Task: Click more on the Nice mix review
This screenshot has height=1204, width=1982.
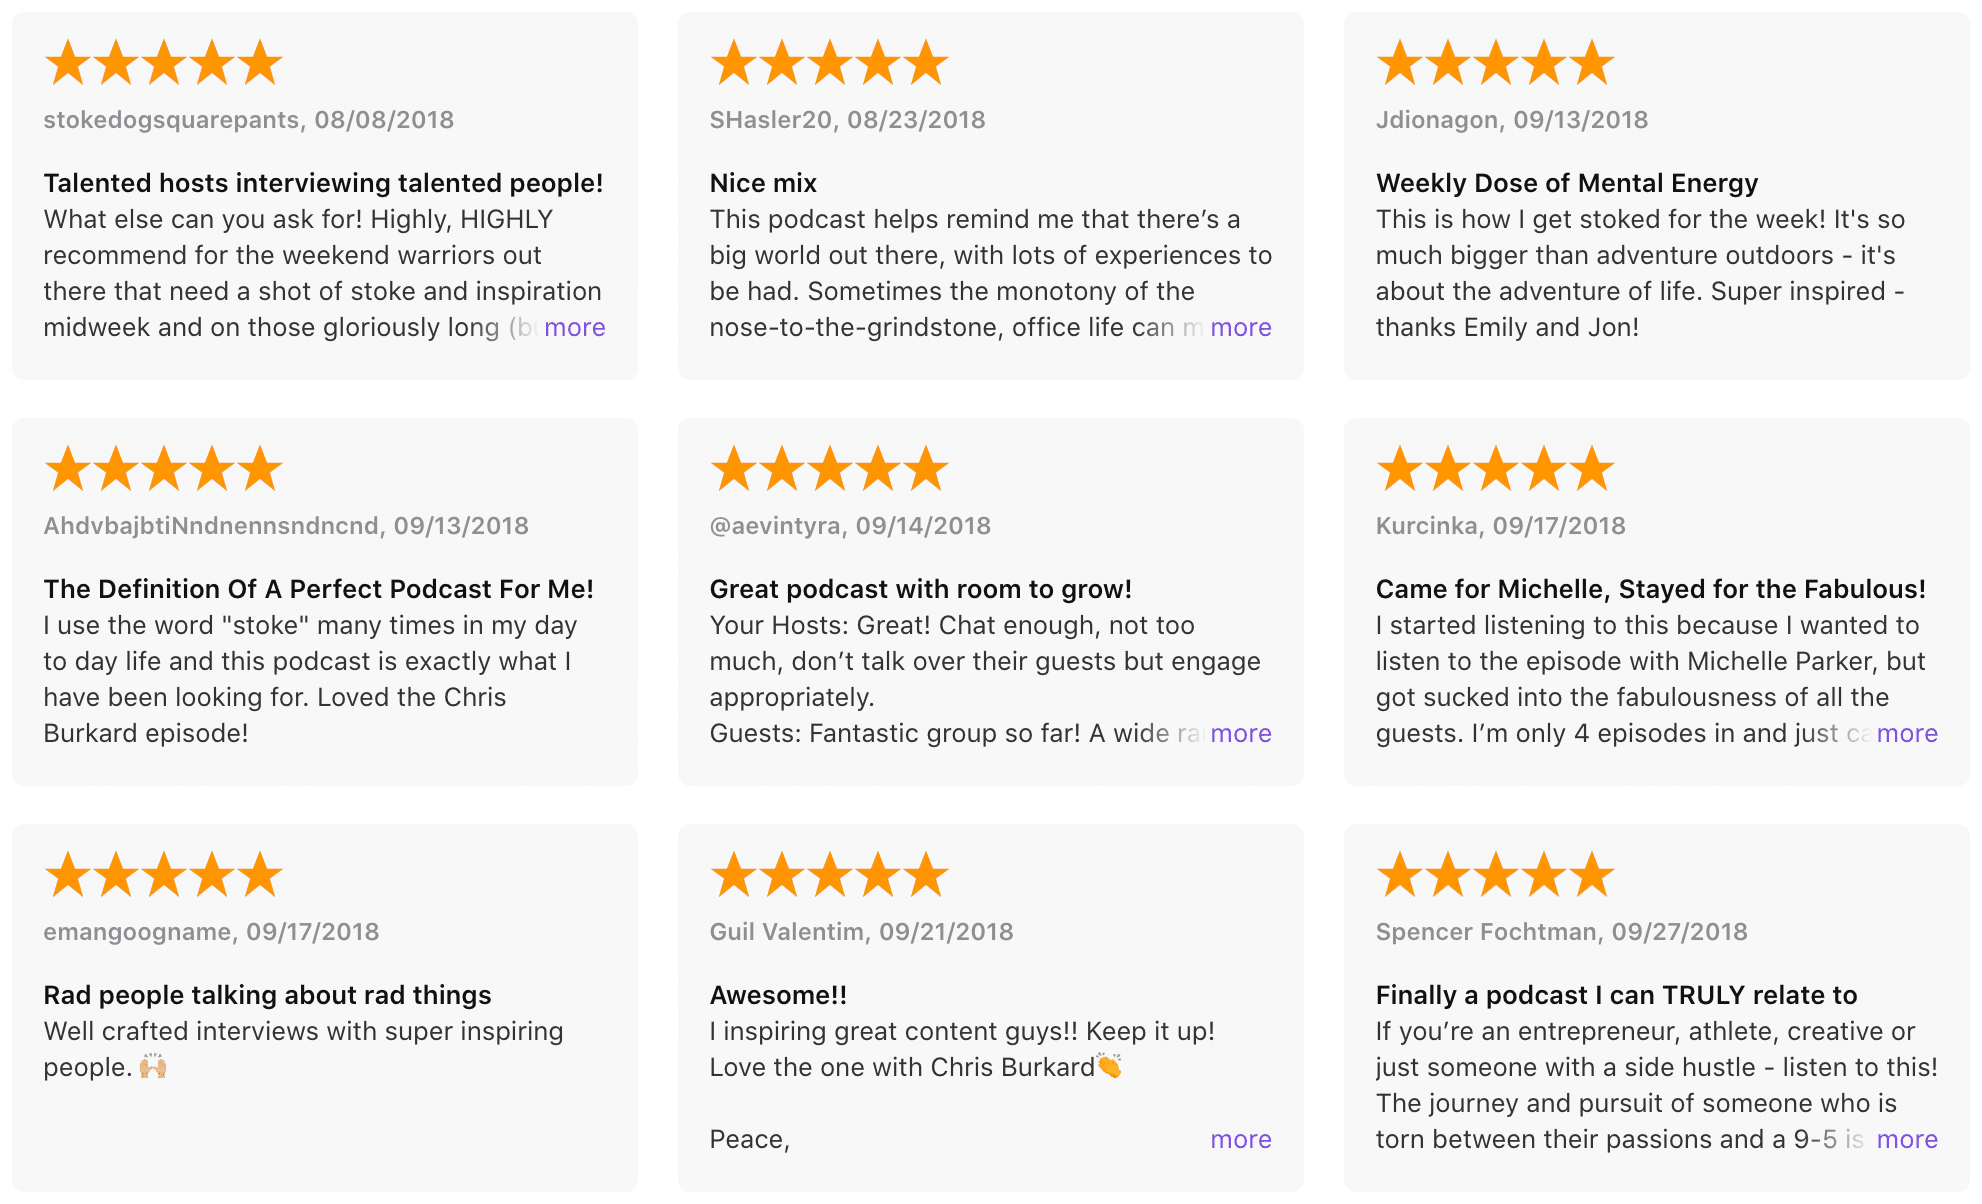Action: coord(1240,328)
